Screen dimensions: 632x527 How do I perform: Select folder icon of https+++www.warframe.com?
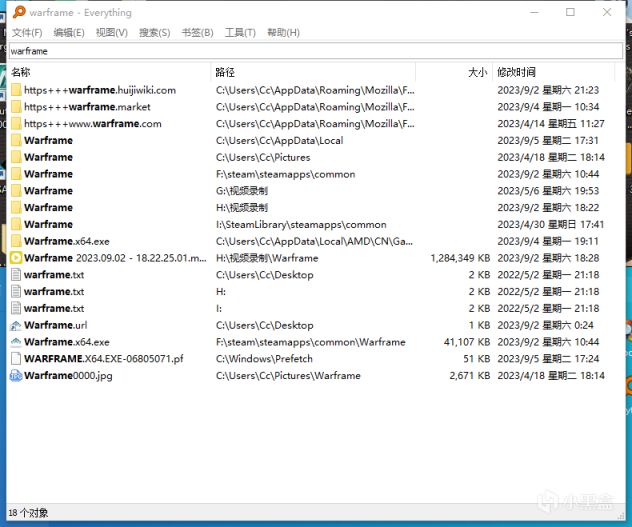[x=16, y=124]
